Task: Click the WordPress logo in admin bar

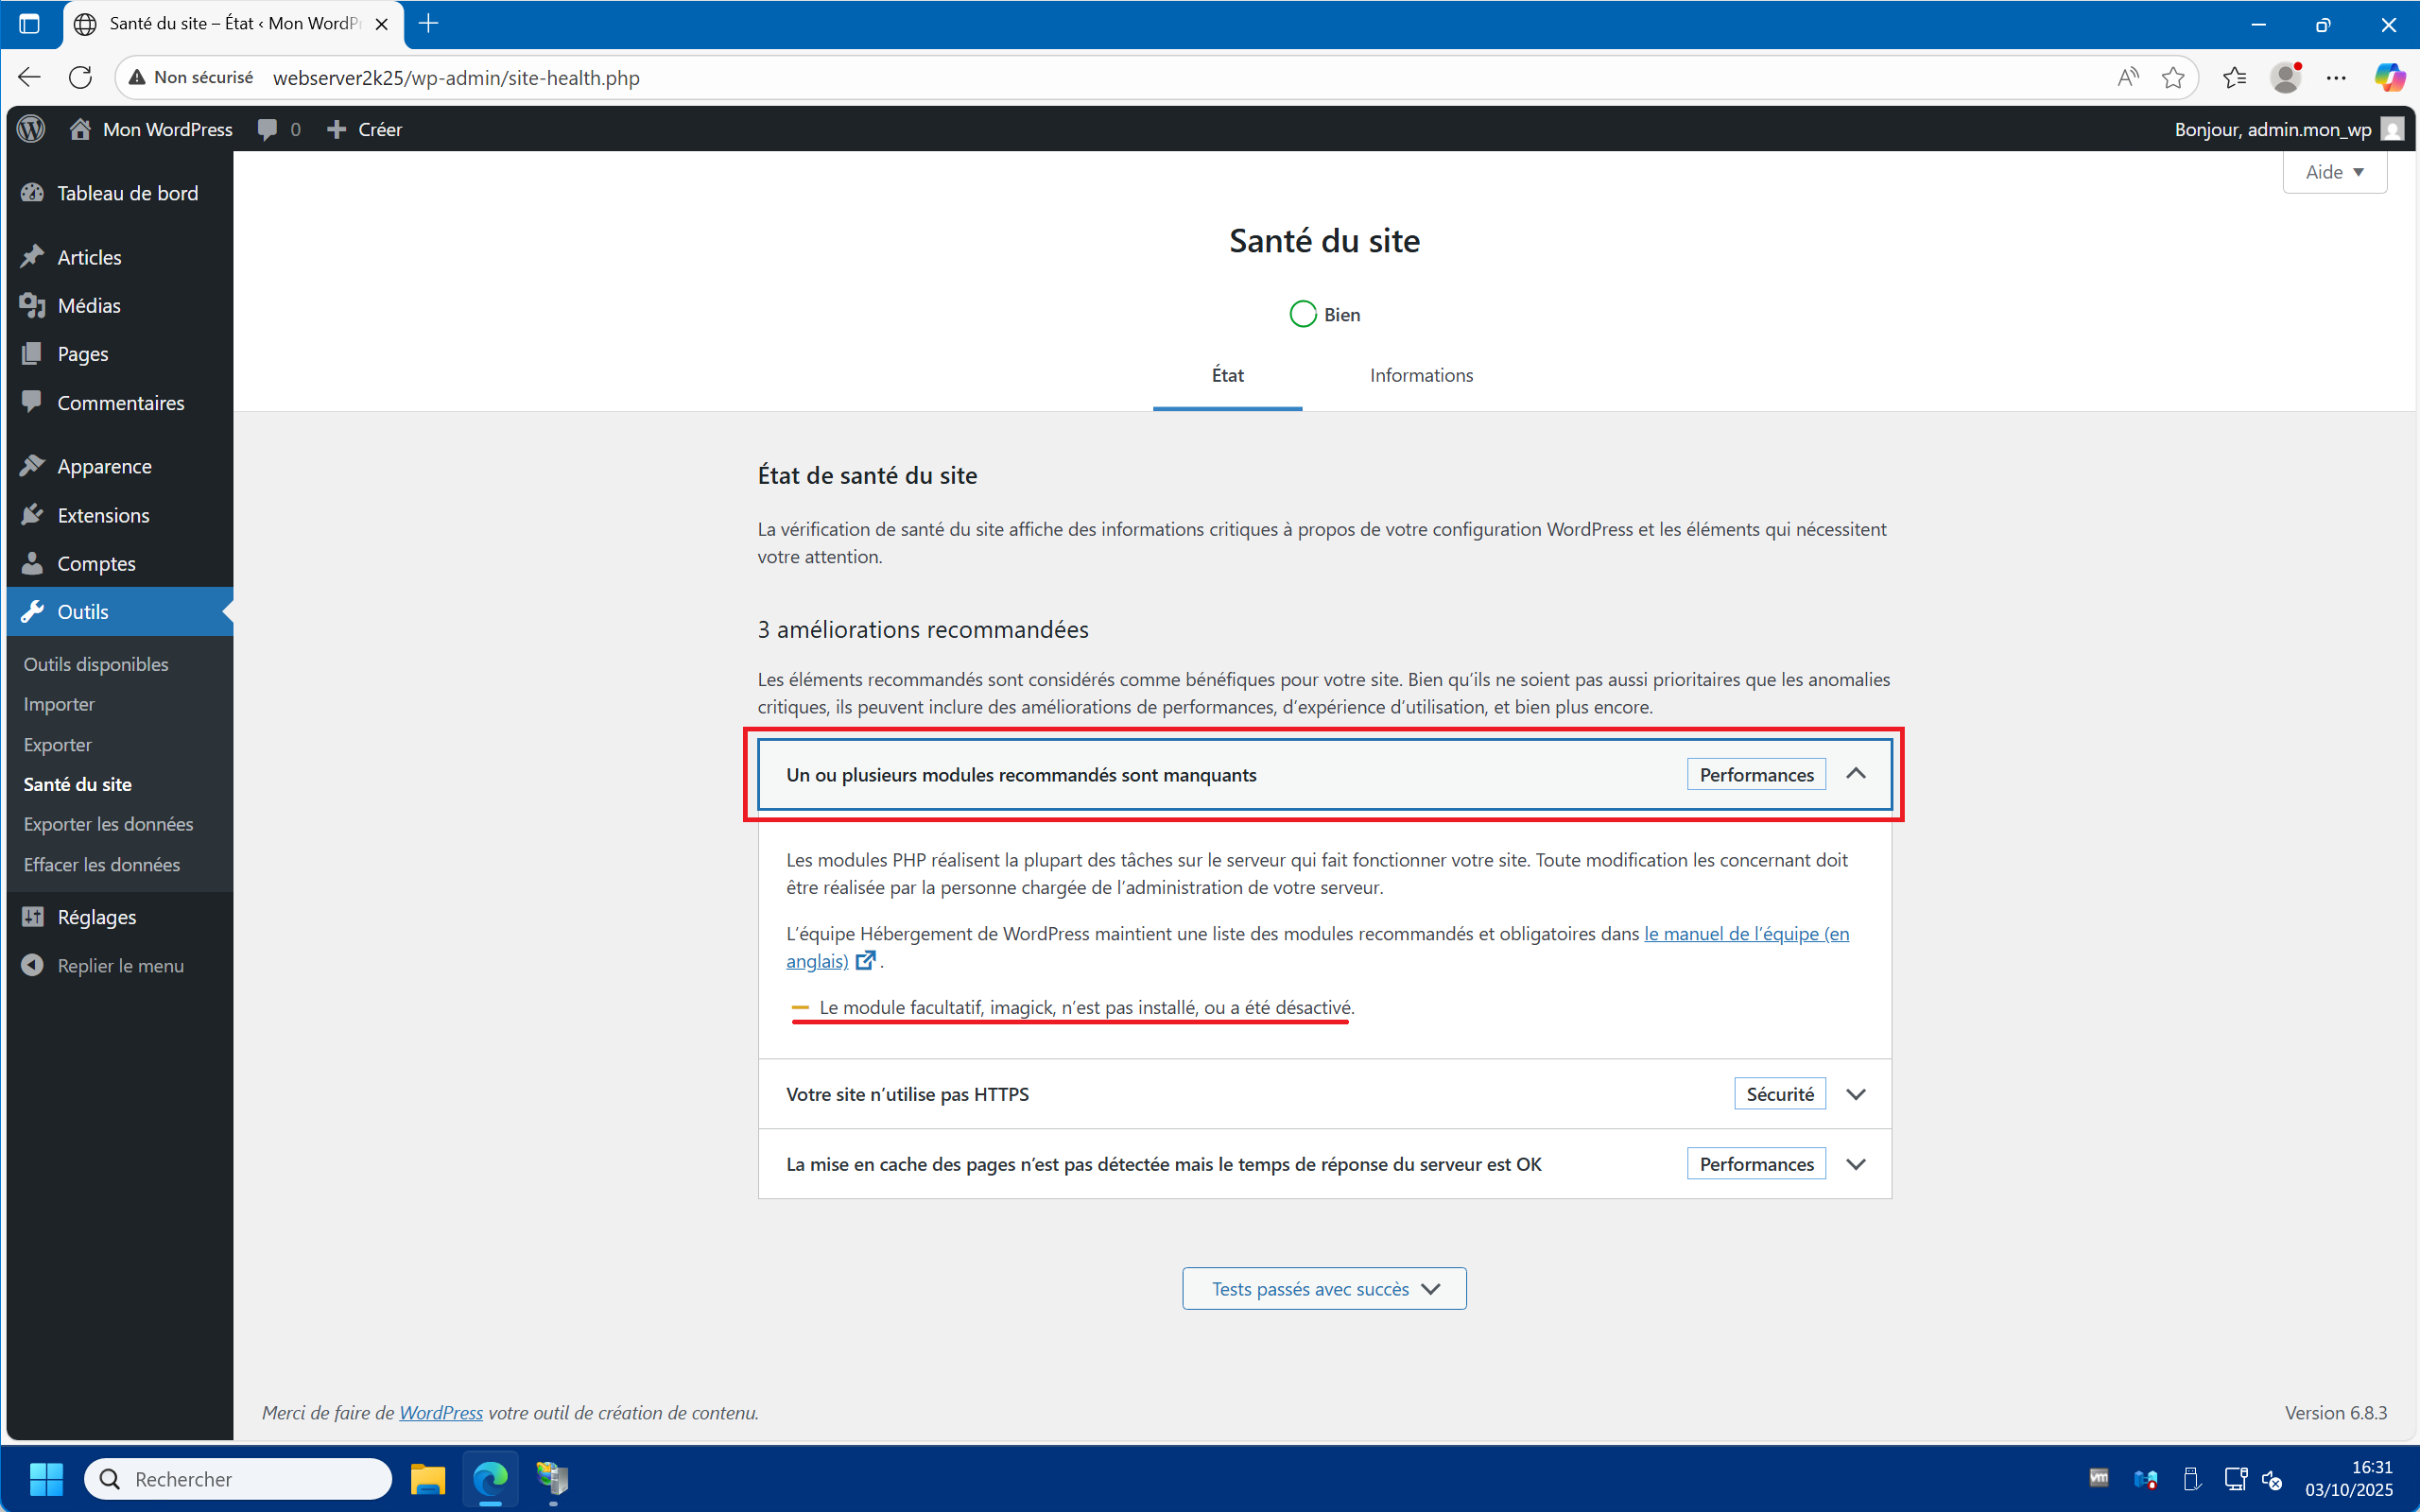Action: click(x=31, y=129)
